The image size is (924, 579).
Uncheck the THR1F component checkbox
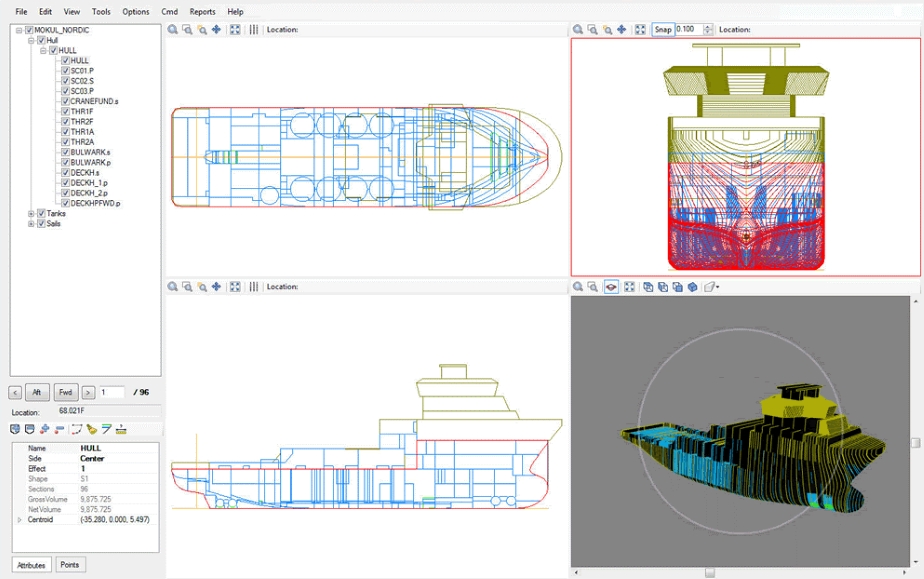[66, 111]
